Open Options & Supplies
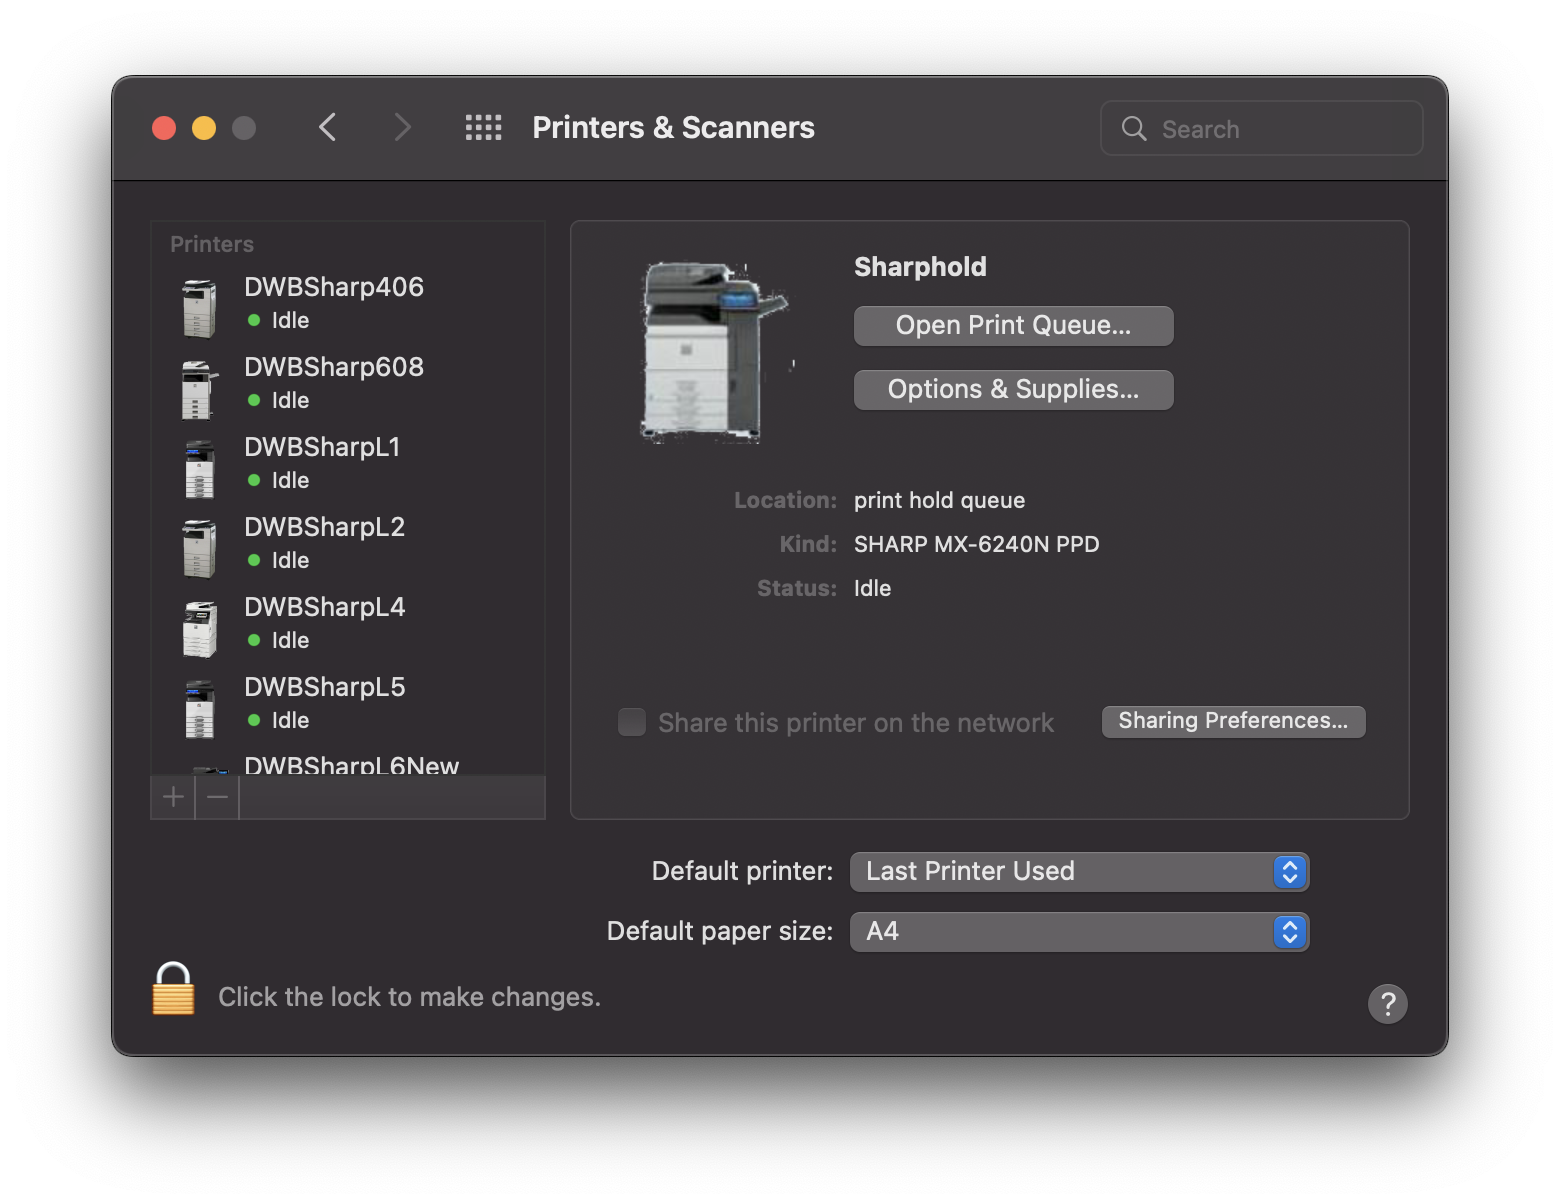Screen dimensions: 1560x1204 (x=1013, y=390)
